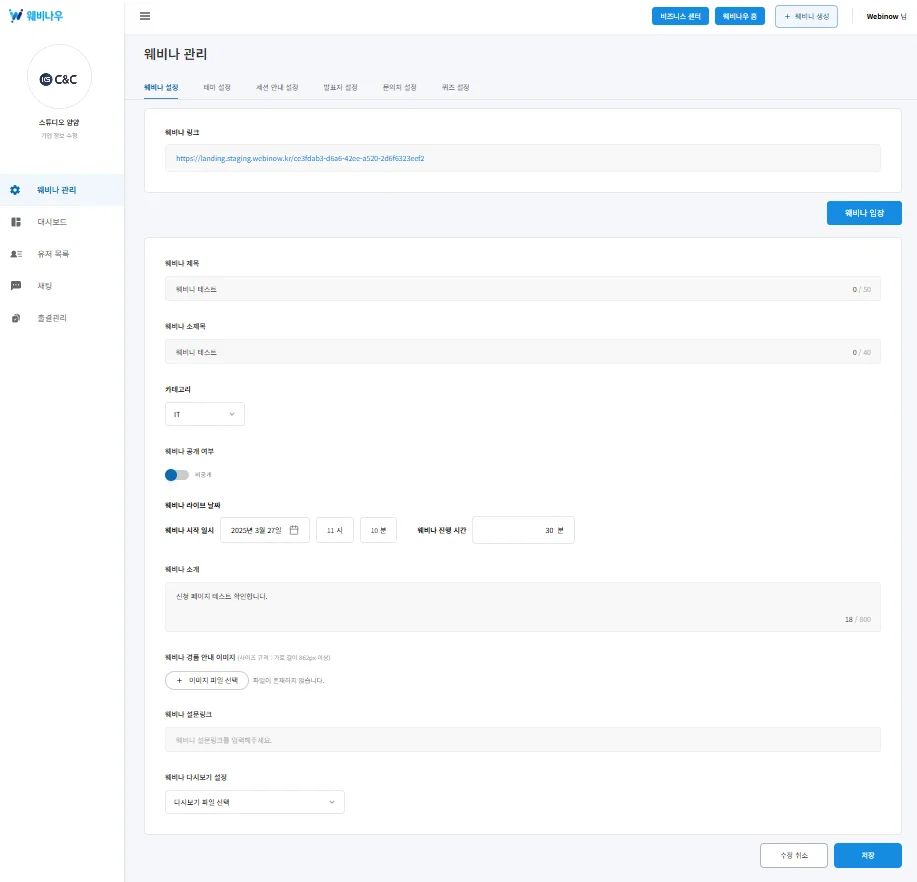
Task: Click the 웨비나 설문링크 input field
Action: 522,740
